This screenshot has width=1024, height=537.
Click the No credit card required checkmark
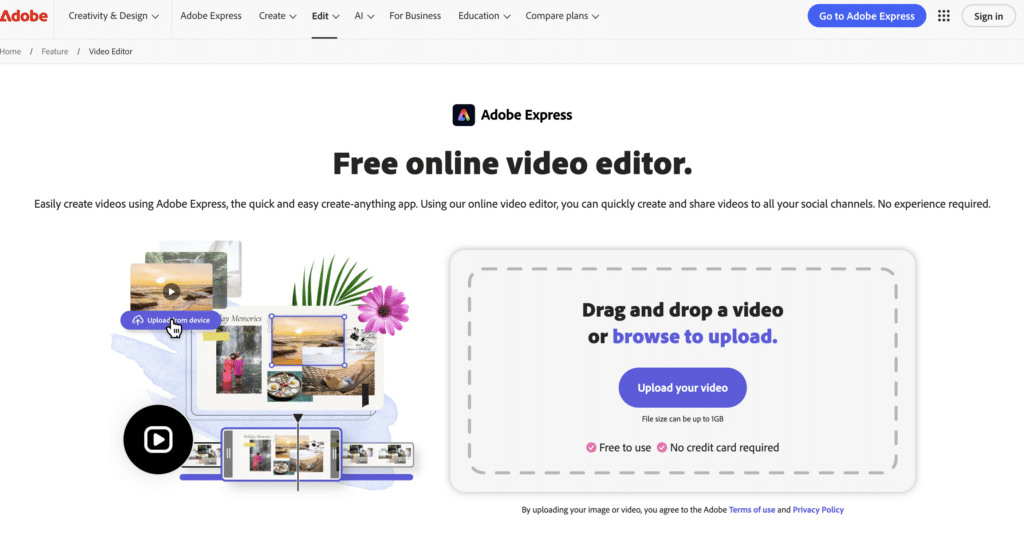tap(662, 447)
